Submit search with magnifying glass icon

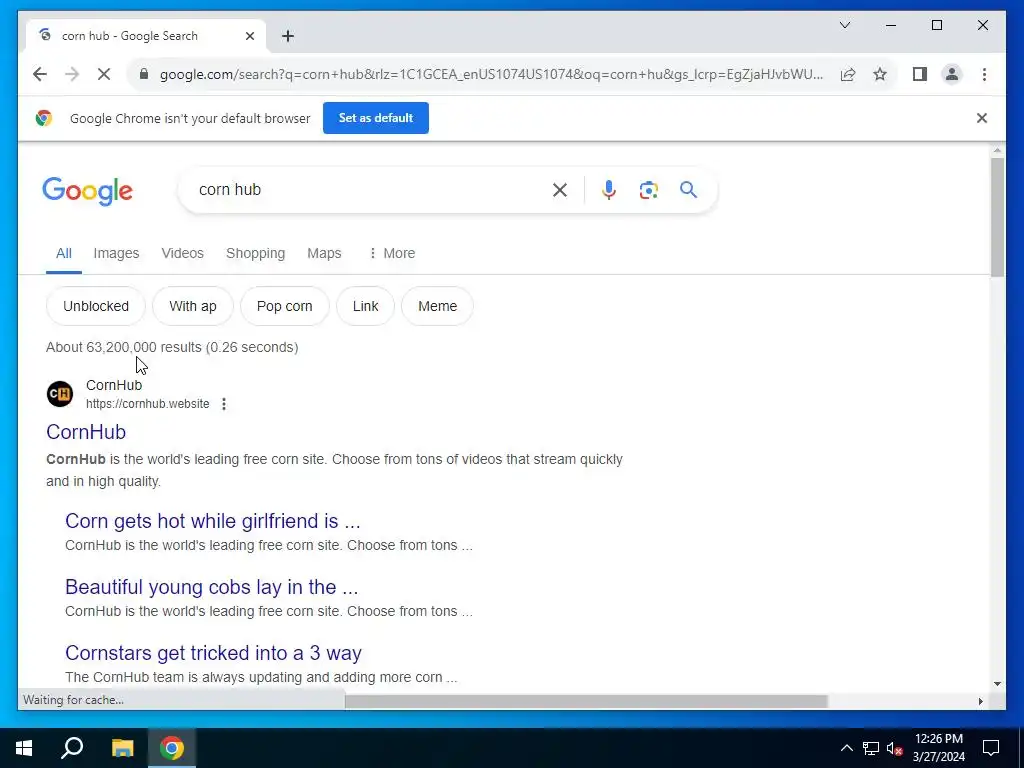click(688, 190)
